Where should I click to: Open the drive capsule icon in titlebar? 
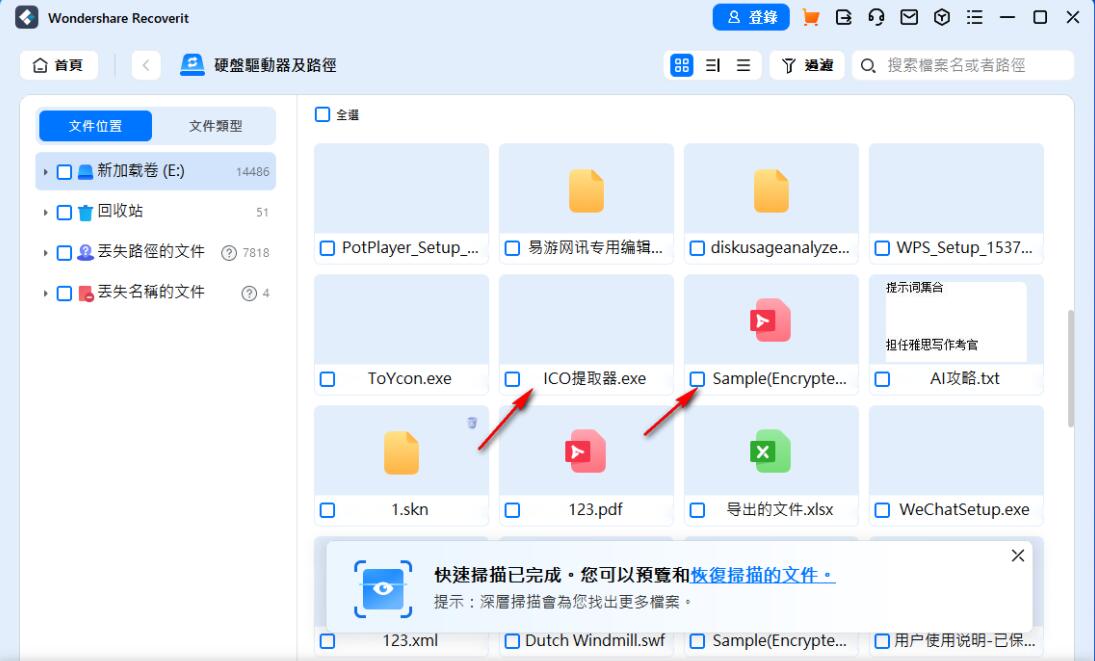click(x=843, y=17)
